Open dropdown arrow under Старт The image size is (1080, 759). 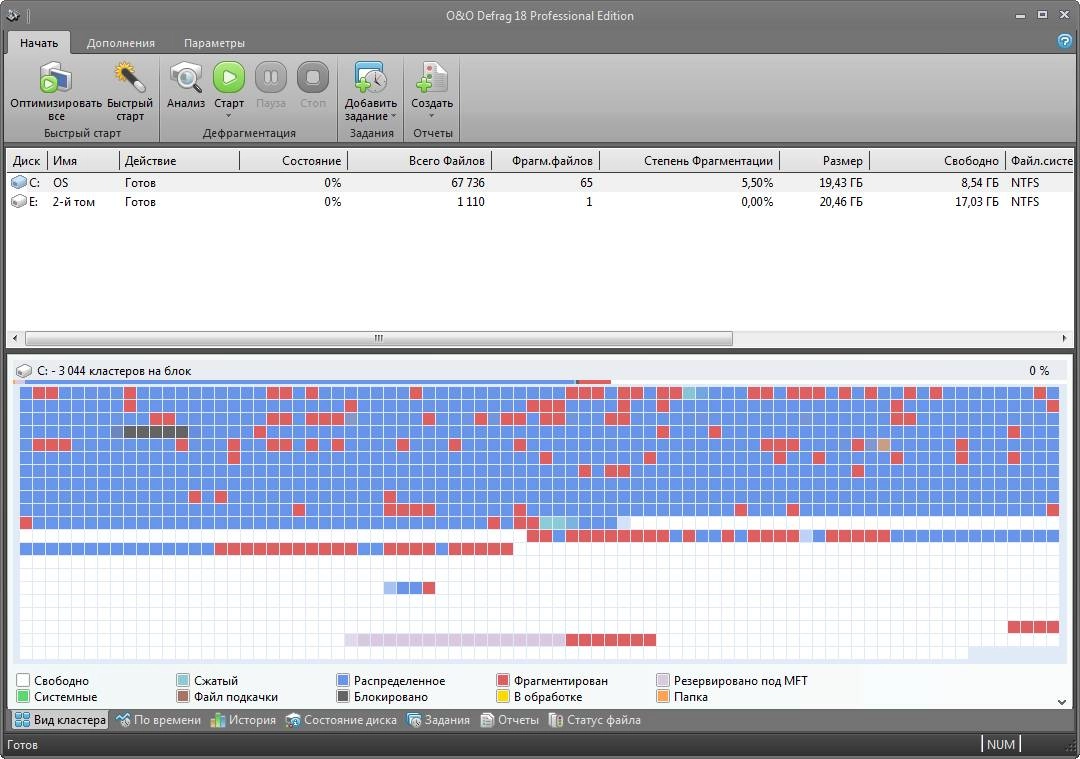tap(229, 116)
